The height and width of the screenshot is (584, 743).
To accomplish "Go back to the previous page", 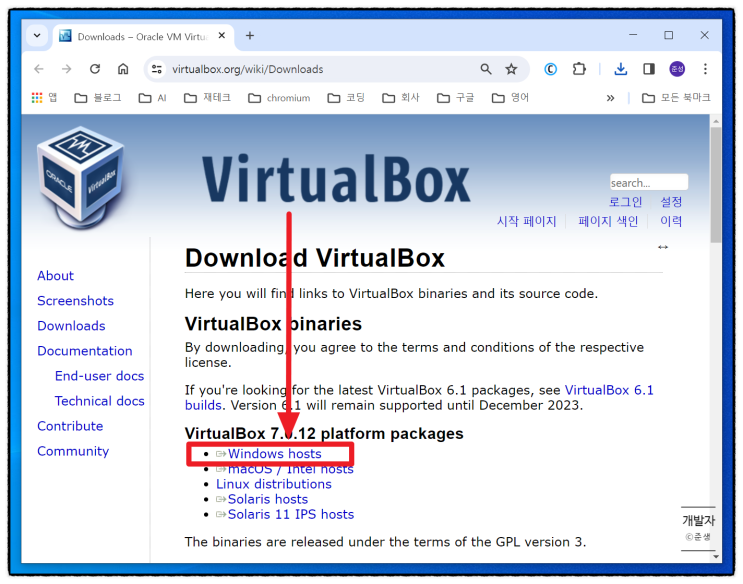I will 39,69.
